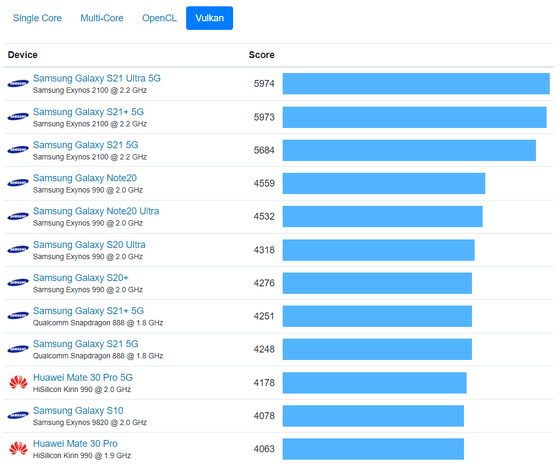Image resolution: width=560 pixels, height=466 pixels.
Task: Open Samsung Galaxy S21+ 5G Exynos 2100 link
Action: [x=88, y=112]
